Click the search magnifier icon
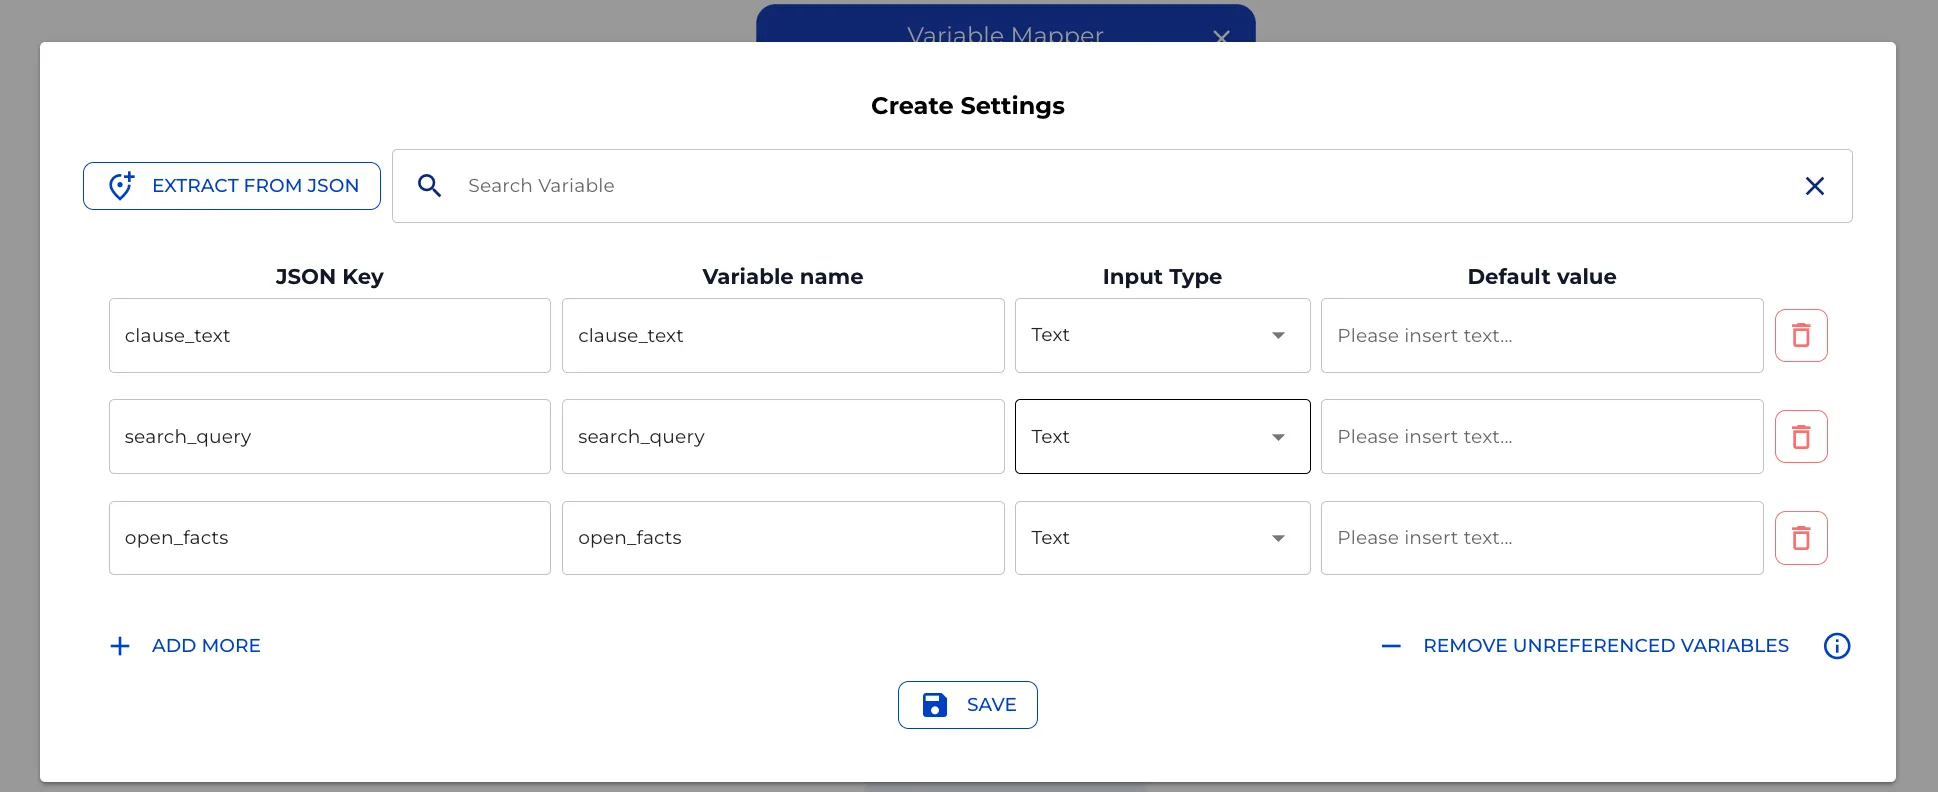 coord(429,186)
